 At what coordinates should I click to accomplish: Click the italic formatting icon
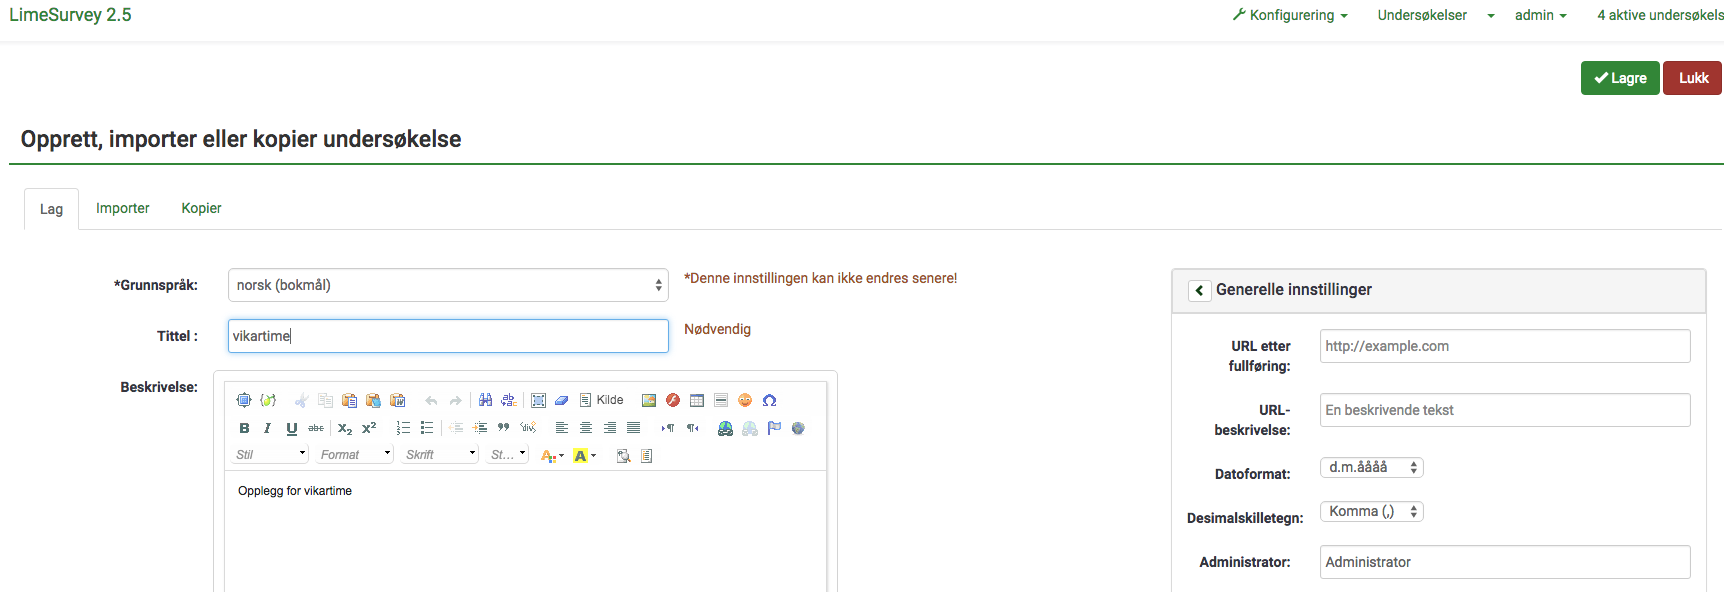tap(267, 428)
